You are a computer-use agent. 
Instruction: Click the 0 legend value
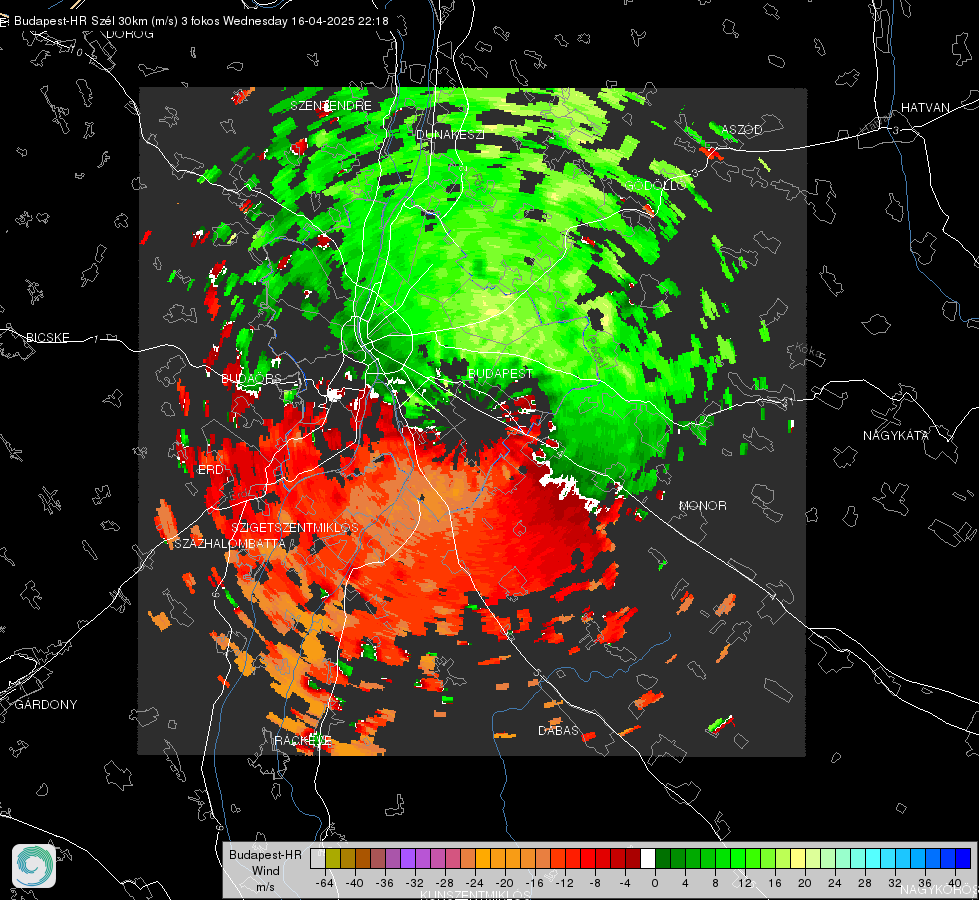655,883
